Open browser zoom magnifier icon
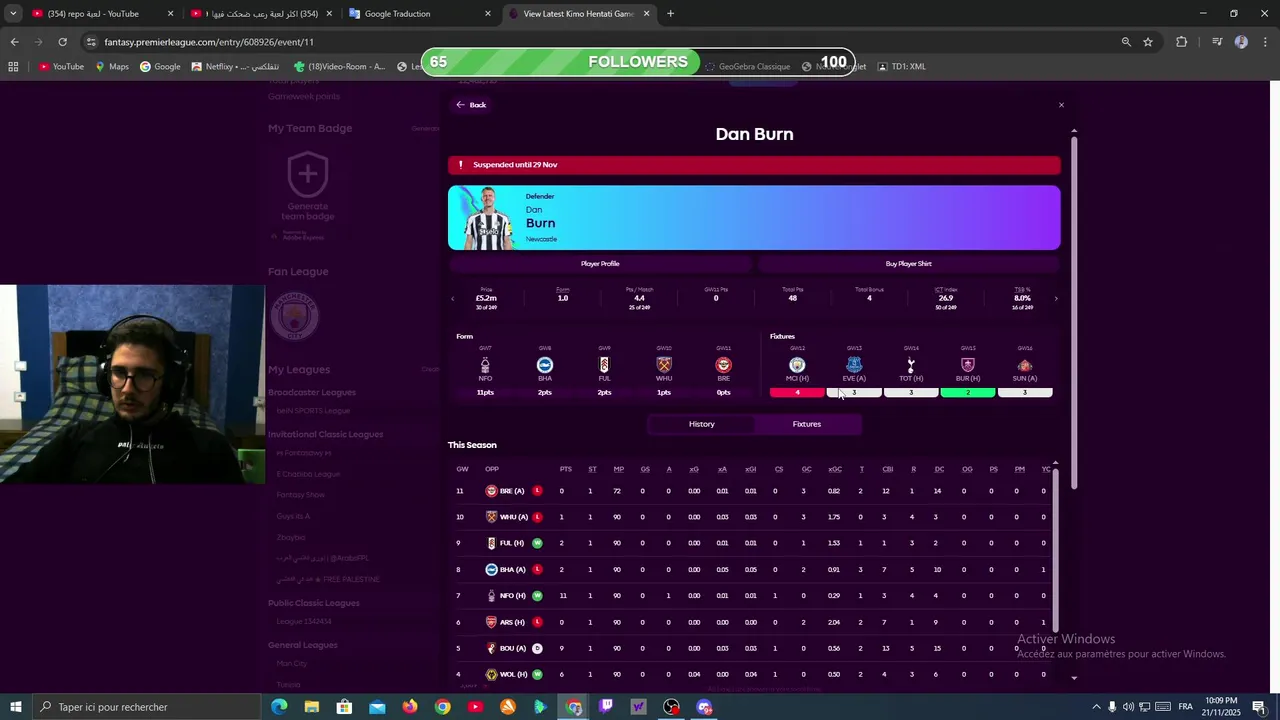1280x720 pixels. click(x=1126, y=42)
